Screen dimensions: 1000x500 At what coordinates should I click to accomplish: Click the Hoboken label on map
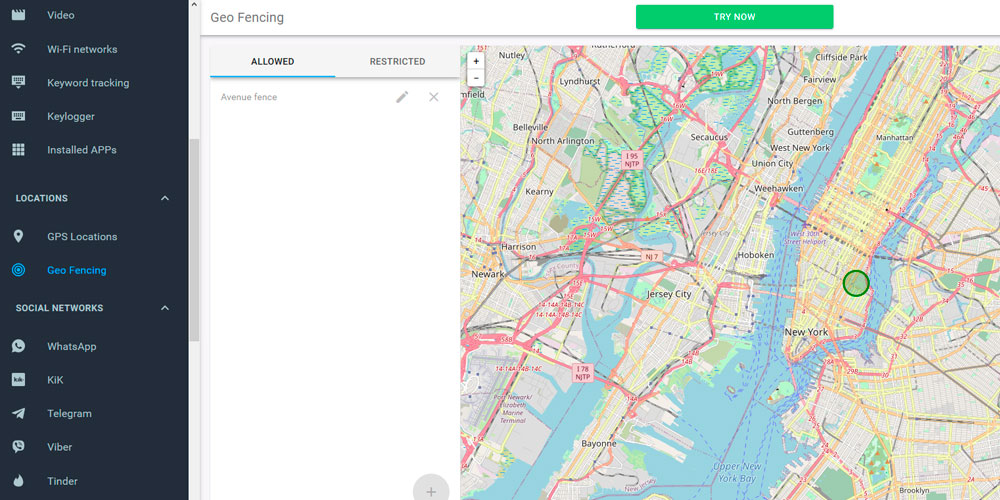click(755, 254)
